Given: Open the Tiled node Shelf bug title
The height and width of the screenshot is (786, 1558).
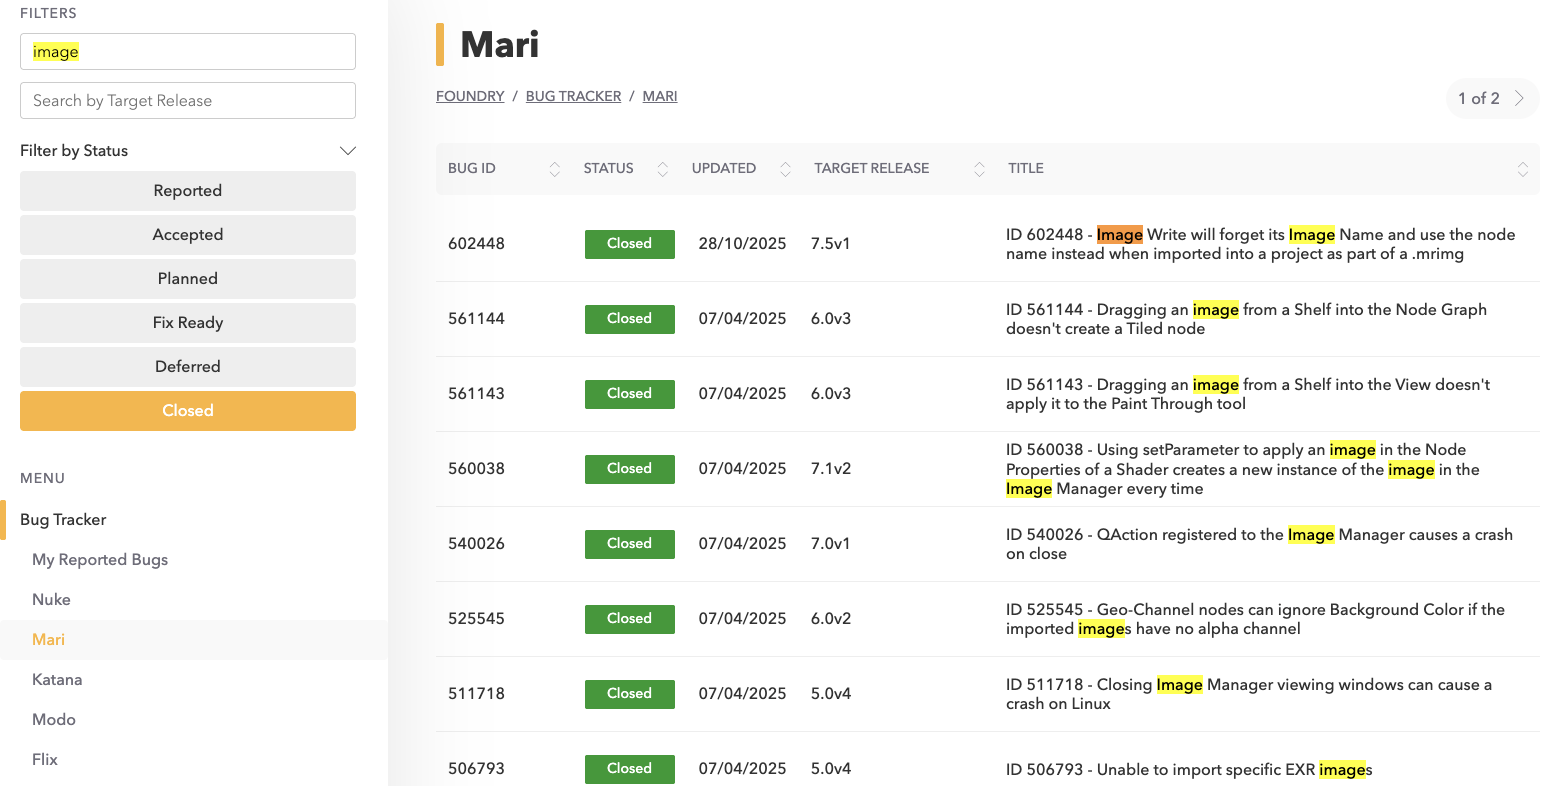Looking at the screenshot, I should [x=1247, y=320].
